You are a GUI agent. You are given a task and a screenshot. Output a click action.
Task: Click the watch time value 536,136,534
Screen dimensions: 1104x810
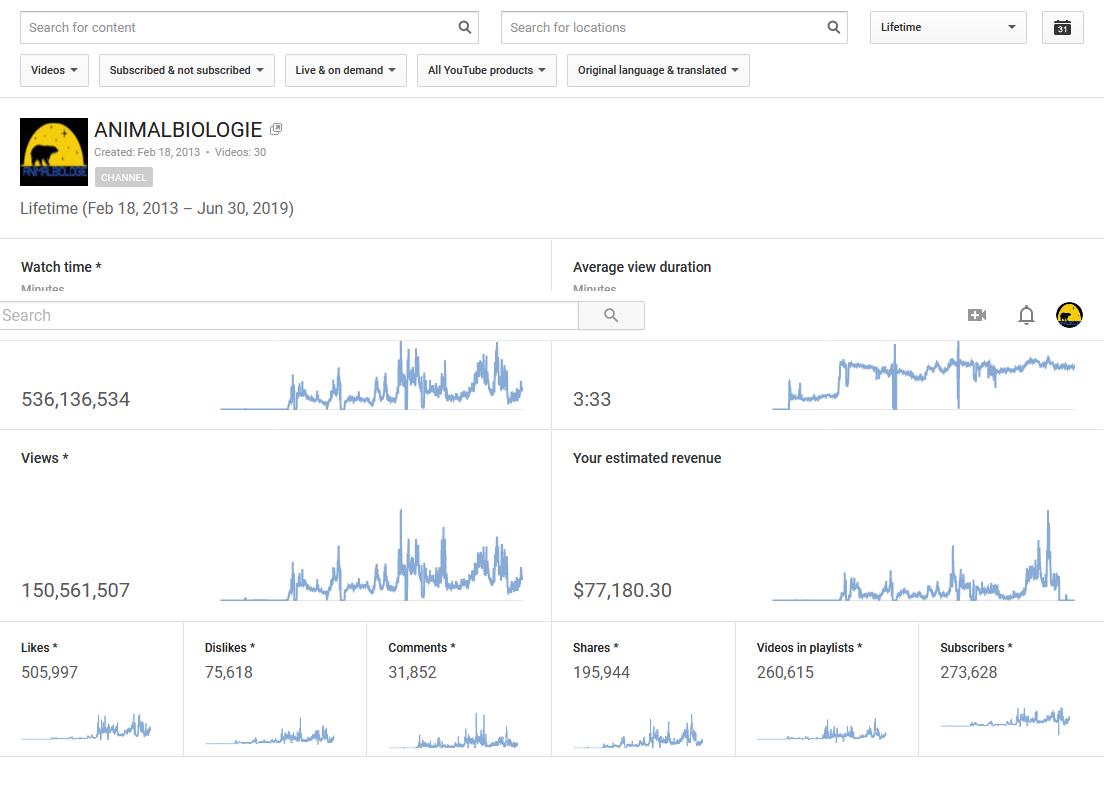tap(75, 399)
